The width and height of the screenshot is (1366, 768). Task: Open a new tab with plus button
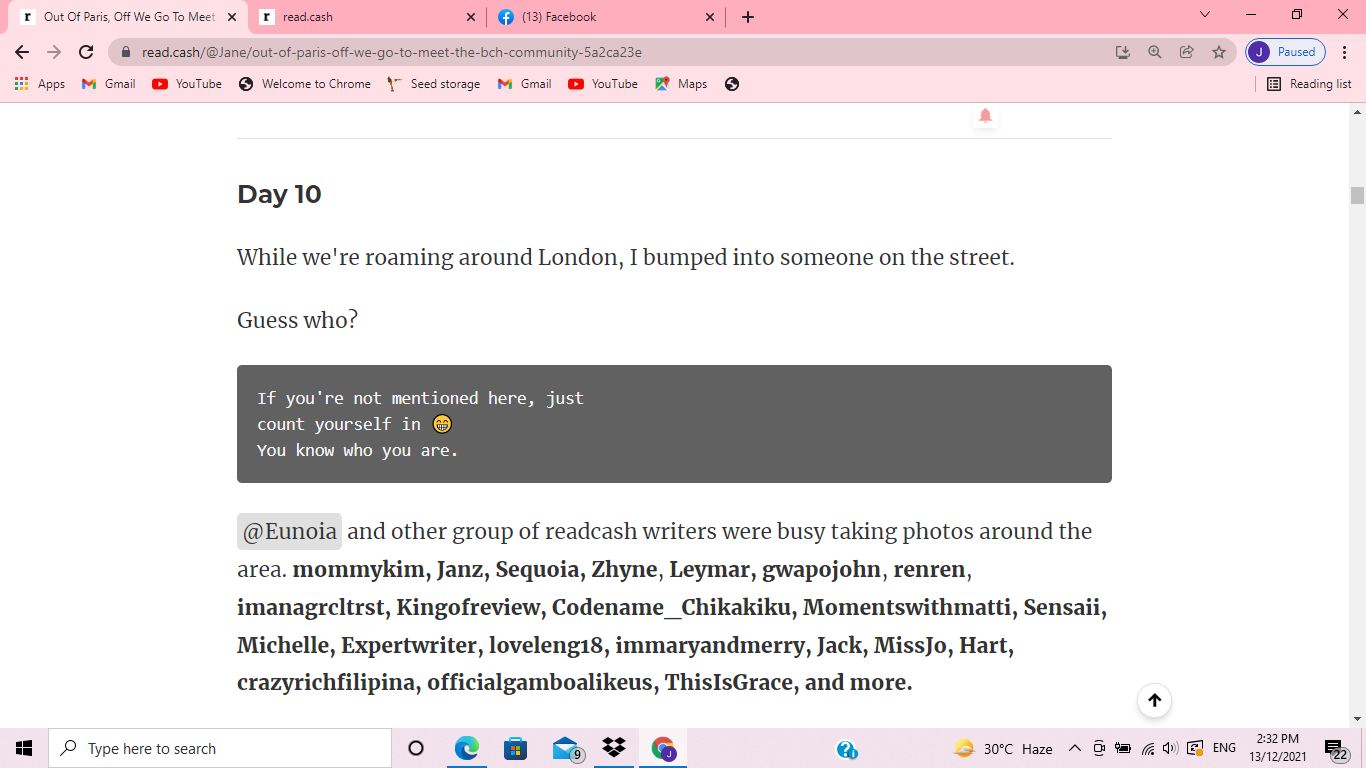click(x=748, y=17)
